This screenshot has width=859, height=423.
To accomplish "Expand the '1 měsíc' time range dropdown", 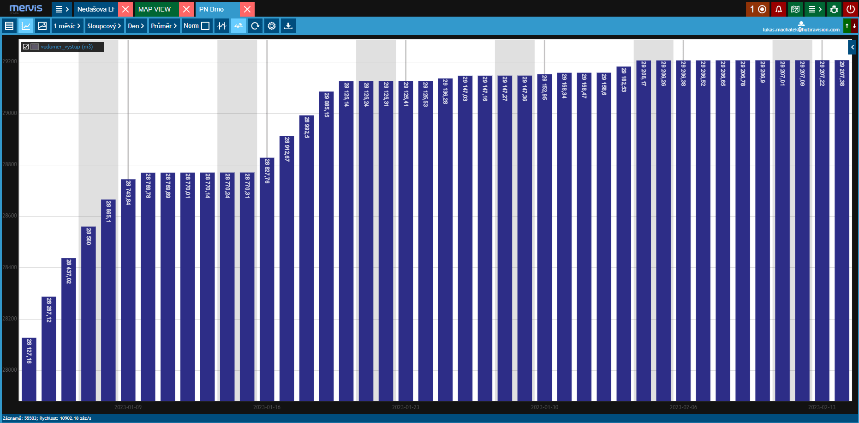I will coord(68,25).
